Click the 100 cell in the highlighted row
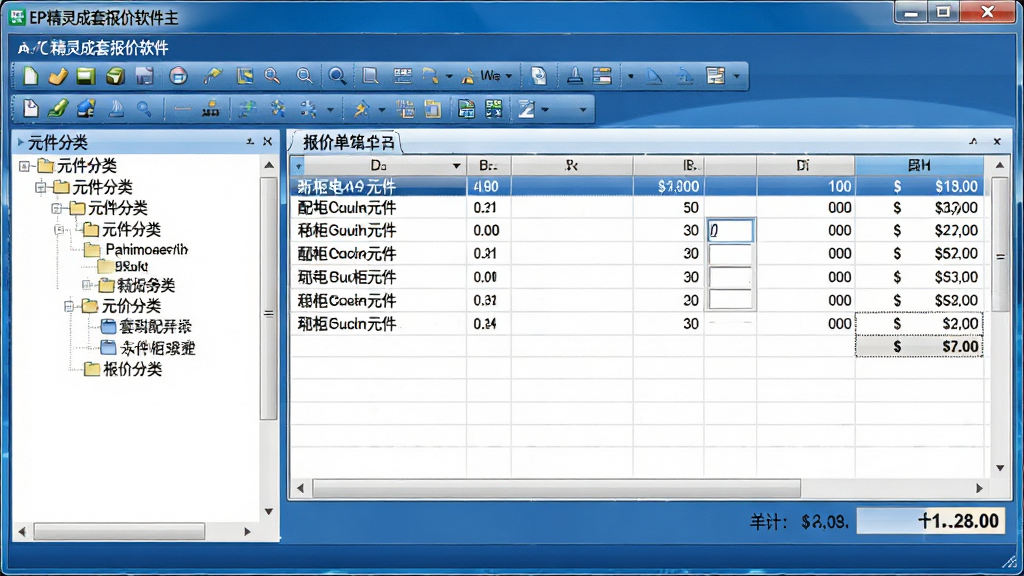The height and width of the screenshot is (576, 1024). coord(805,186)
